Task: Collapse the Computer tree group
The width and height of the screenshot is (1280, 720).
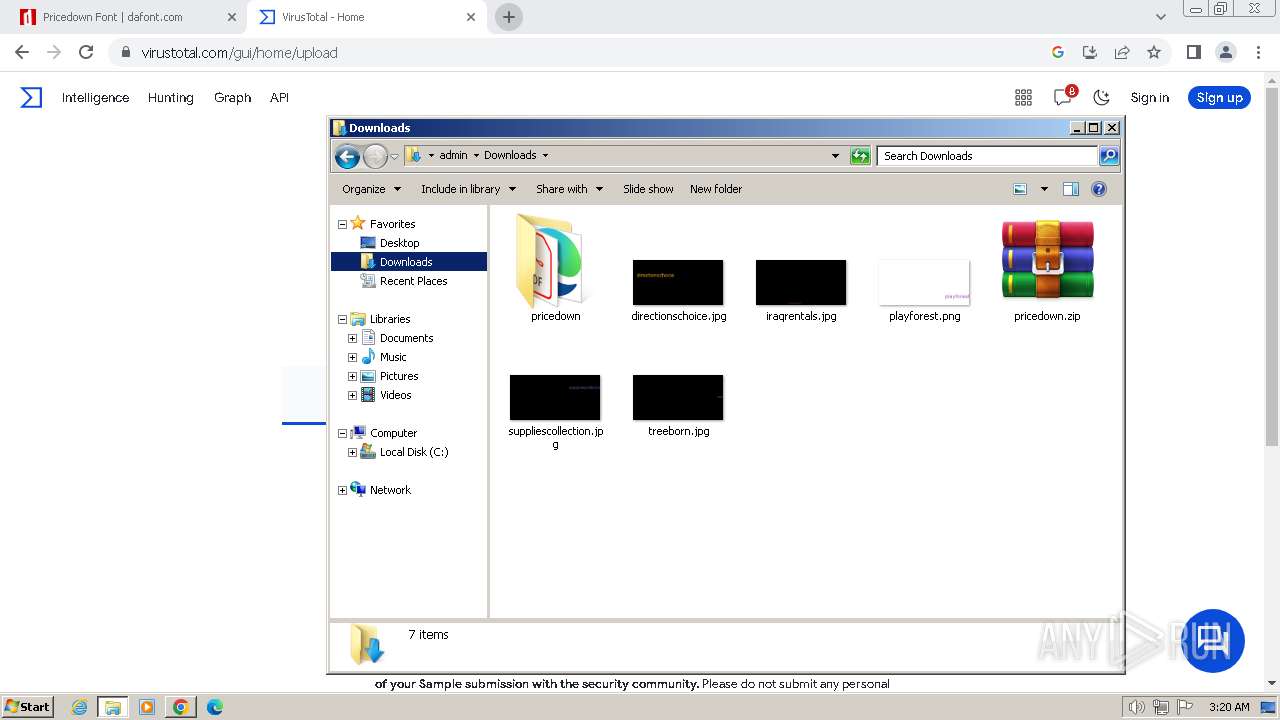Action: pos(342,433)
